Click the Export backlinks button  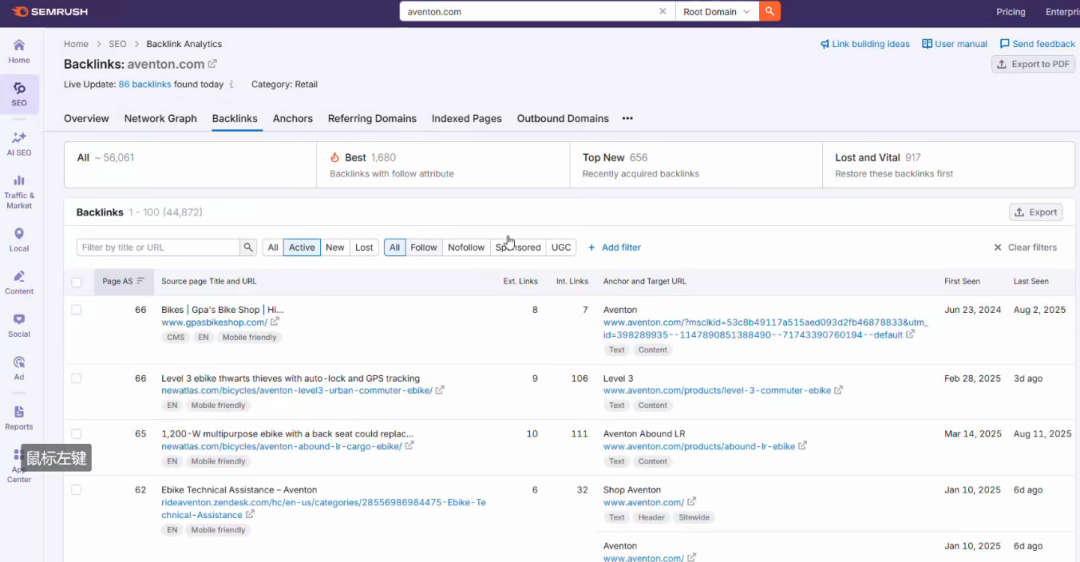[1036, 212]
